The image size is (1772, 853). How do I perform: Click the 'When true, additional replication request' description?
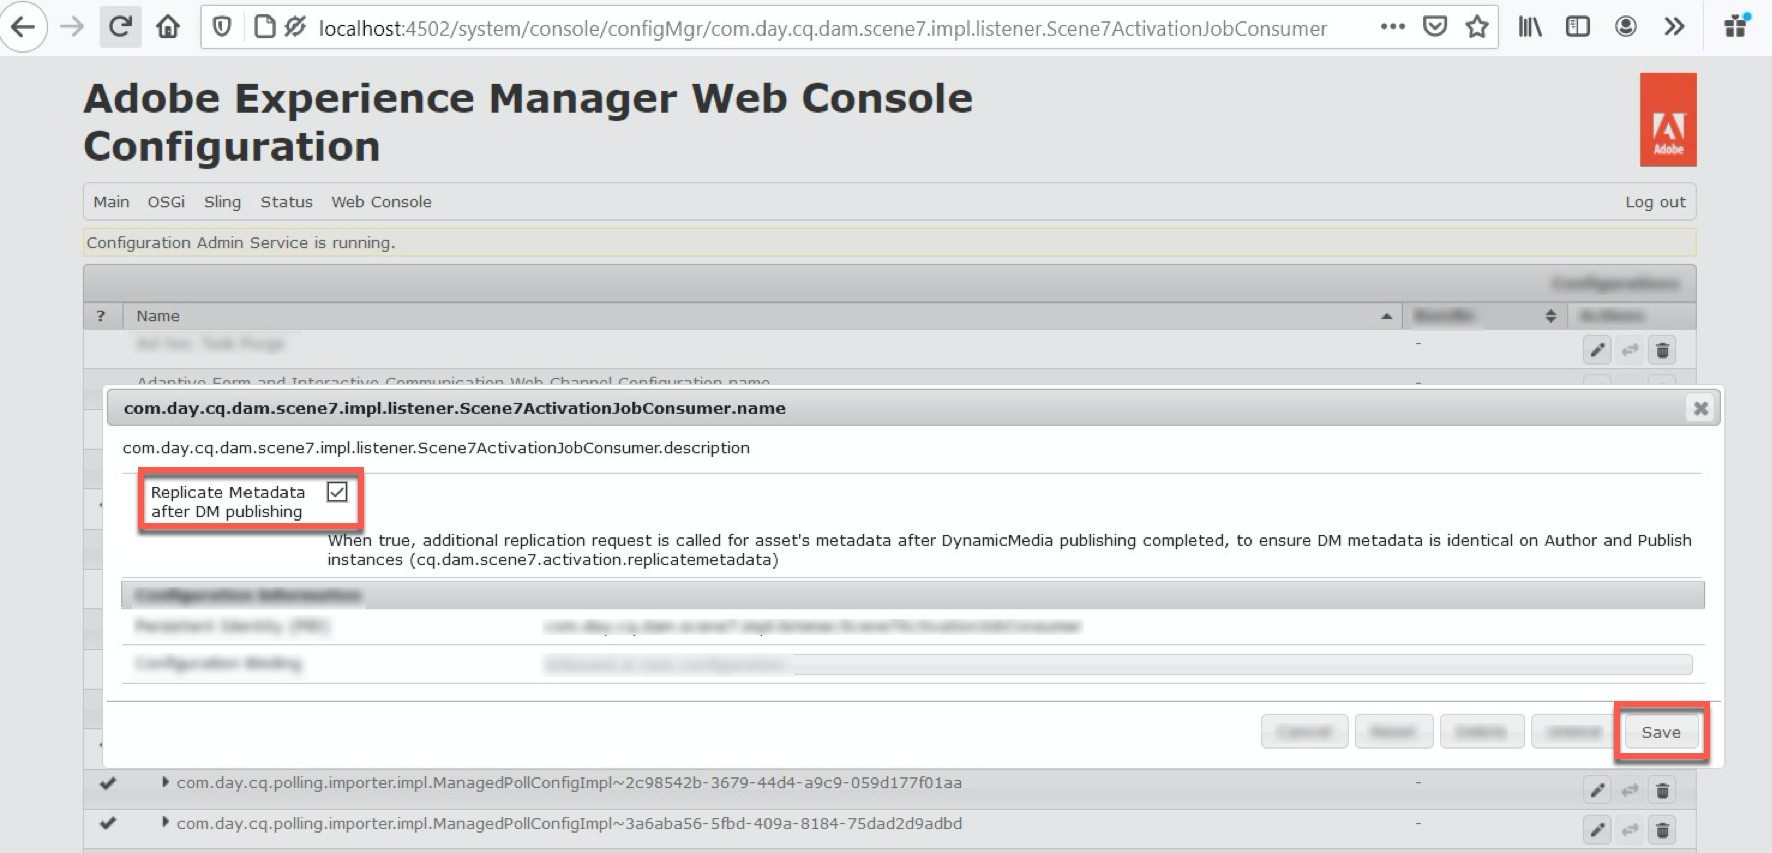(1010, 550)
